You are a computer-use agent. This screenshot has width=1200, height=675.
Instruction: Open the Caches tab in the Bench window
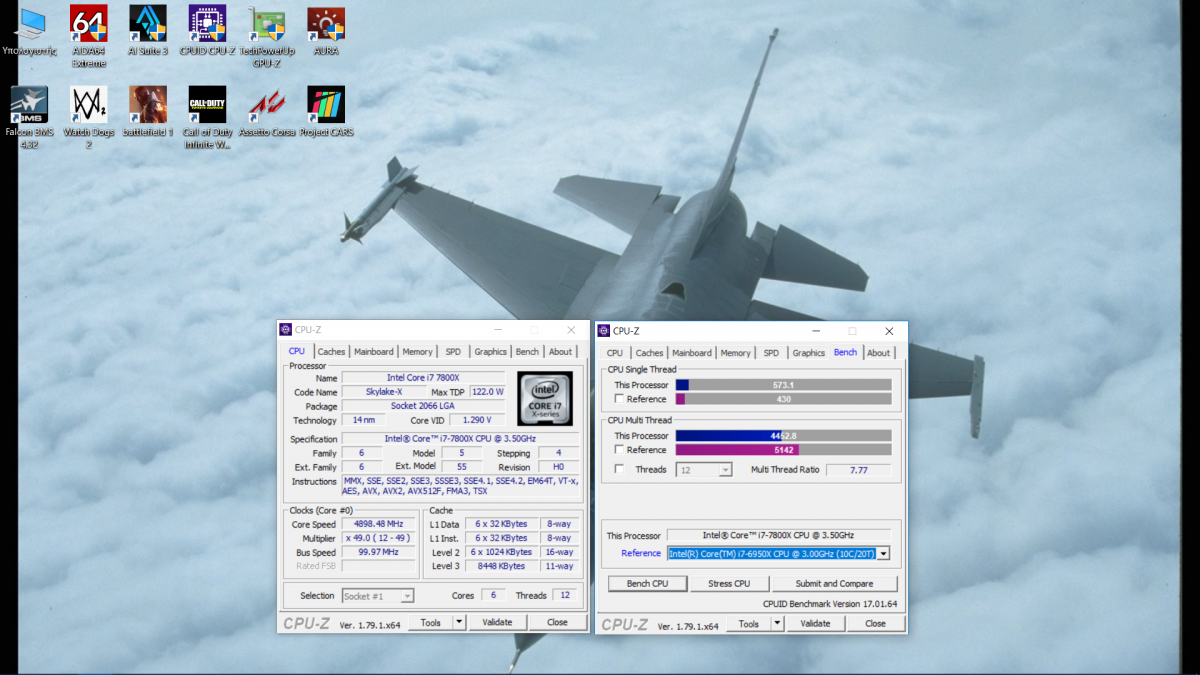pyautogui.click(x=649, y=353)
